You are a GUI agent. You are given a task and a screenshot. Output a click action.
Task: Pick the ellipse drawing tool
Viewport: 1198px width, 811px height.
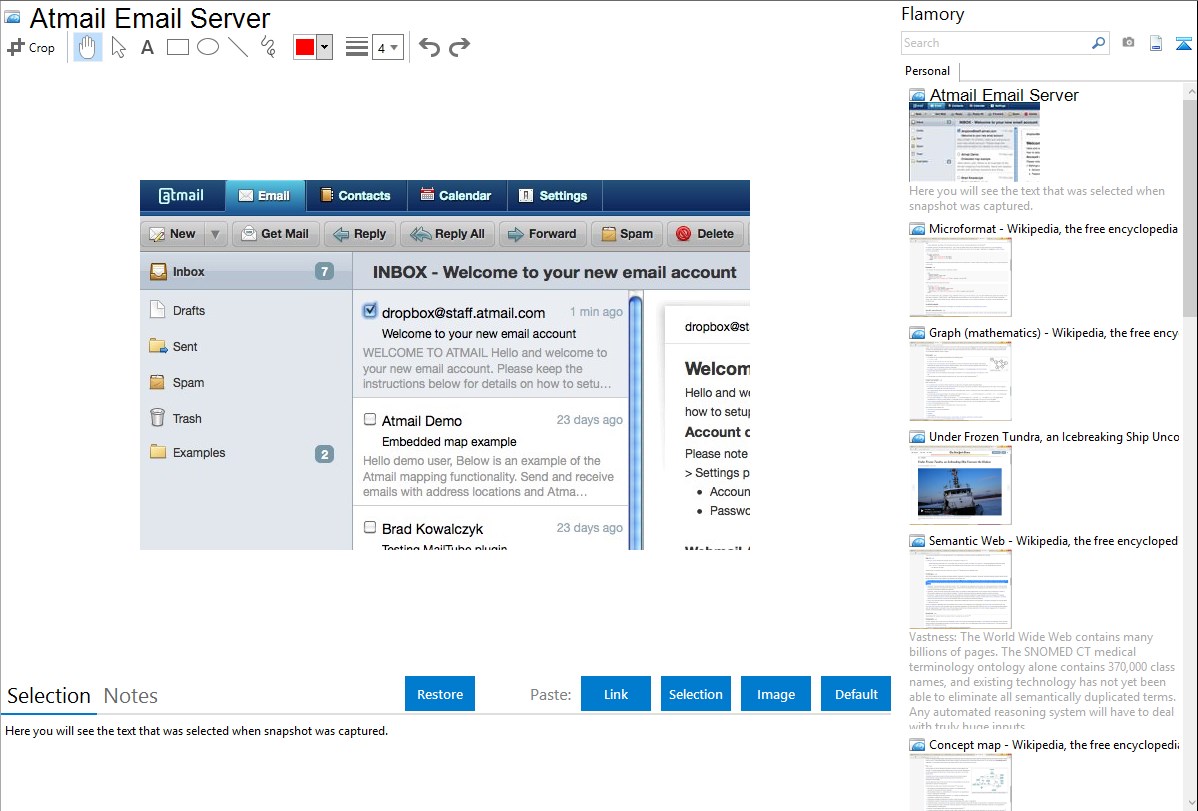(x=208, y=47)
